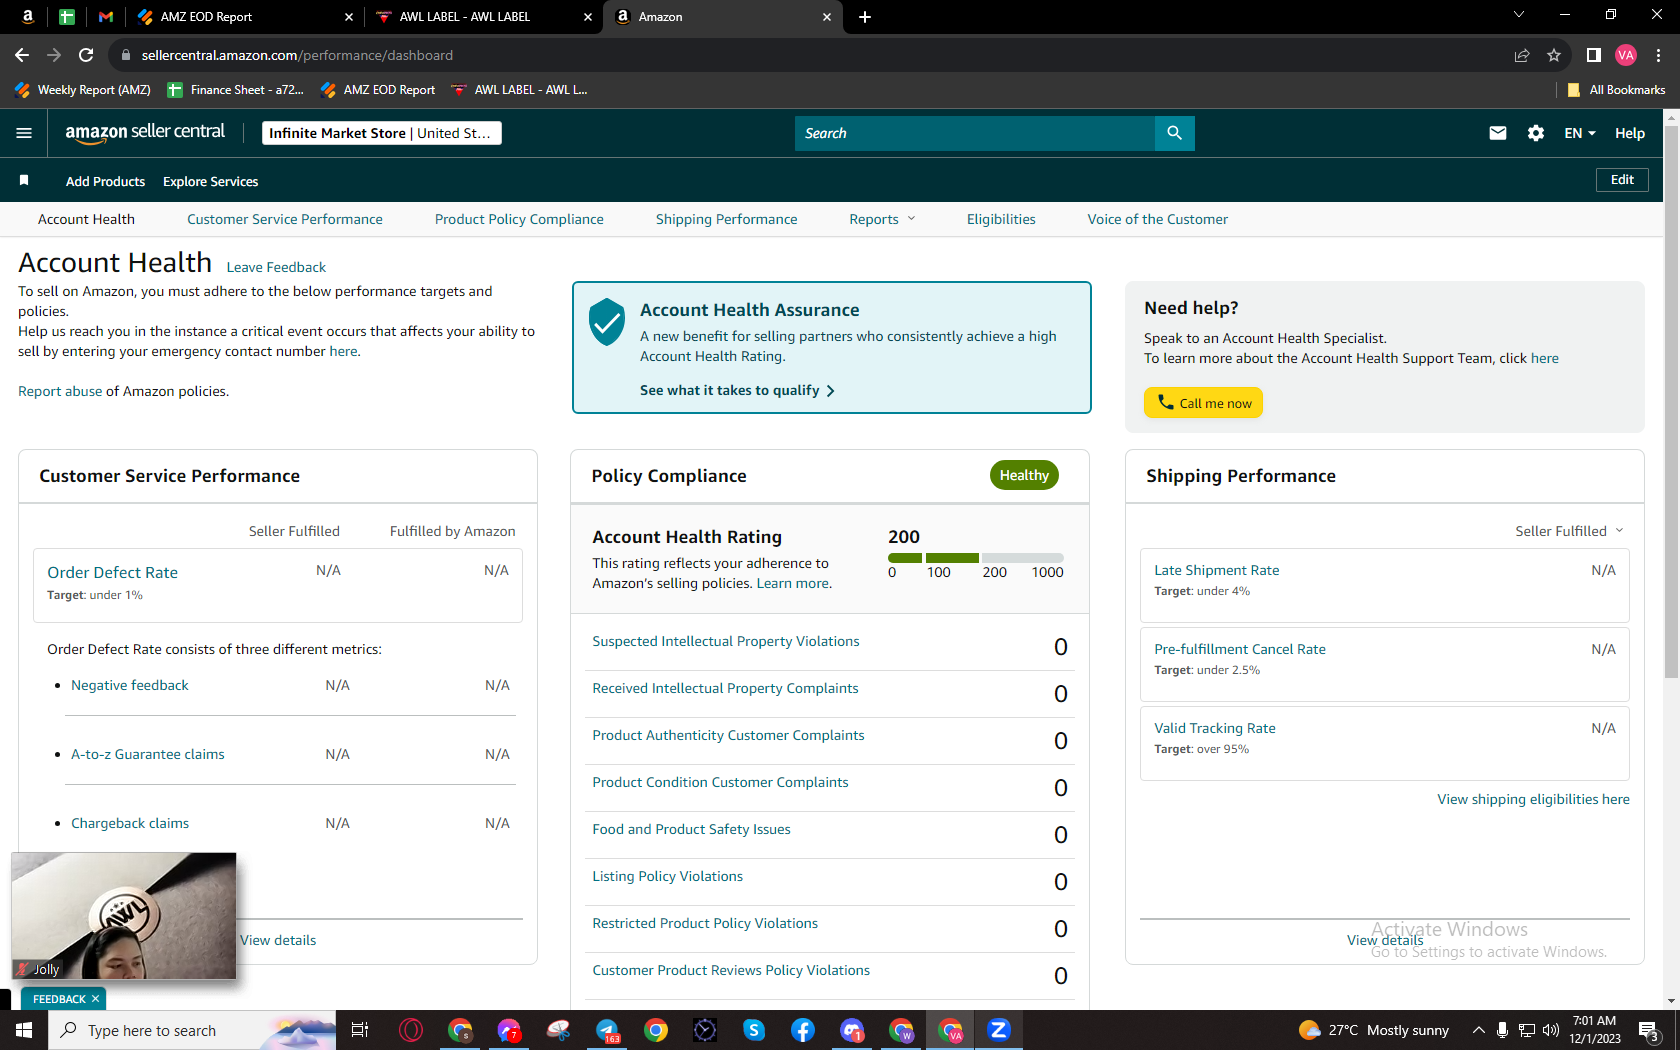
Task: Open Suspected Intellectual Property Violations
Action: pyautogui.click(x=726, y=641)
